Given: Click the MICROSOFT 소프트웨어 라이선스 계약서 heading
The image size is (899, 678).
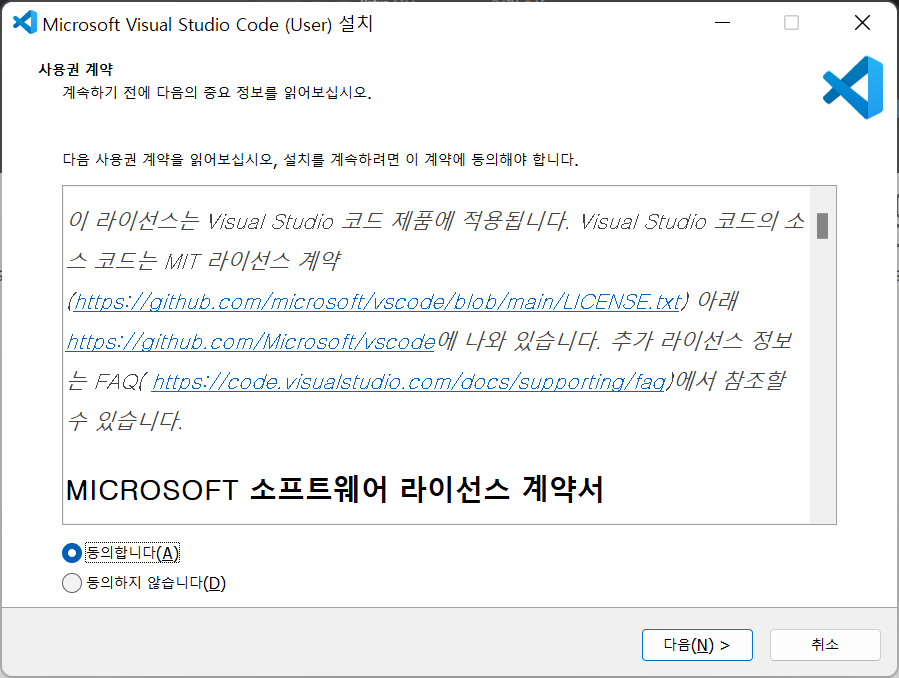Looking at the screenshot, I should [334, 490].
